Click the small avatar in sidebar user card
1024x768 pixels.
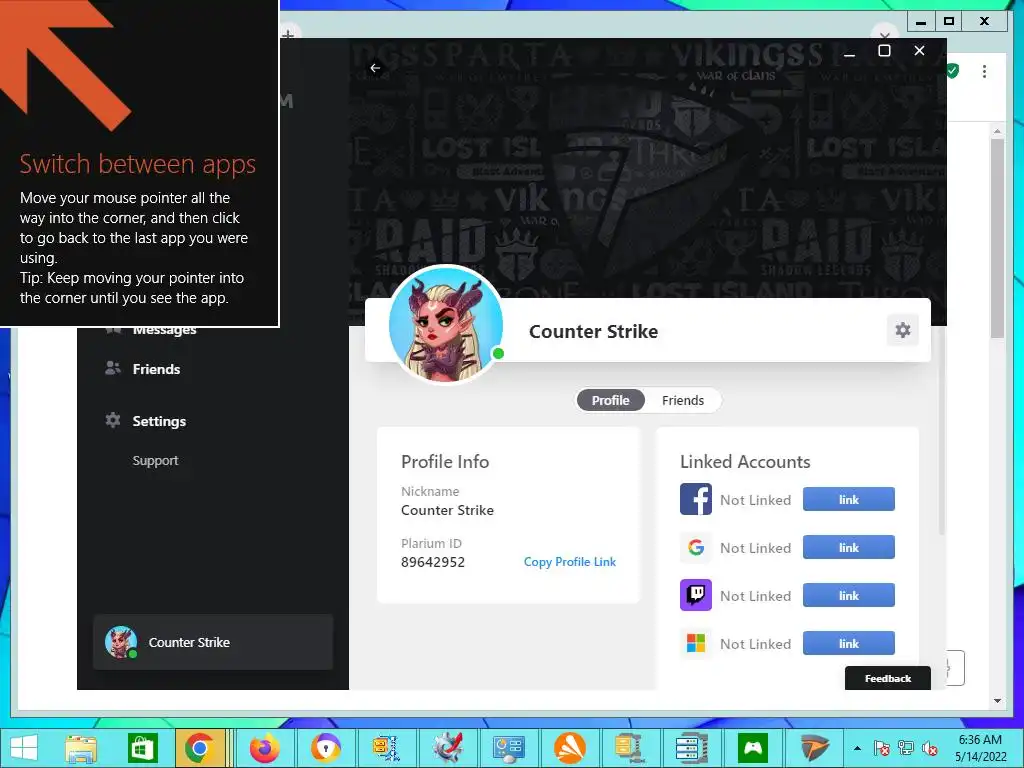(121, 642)
